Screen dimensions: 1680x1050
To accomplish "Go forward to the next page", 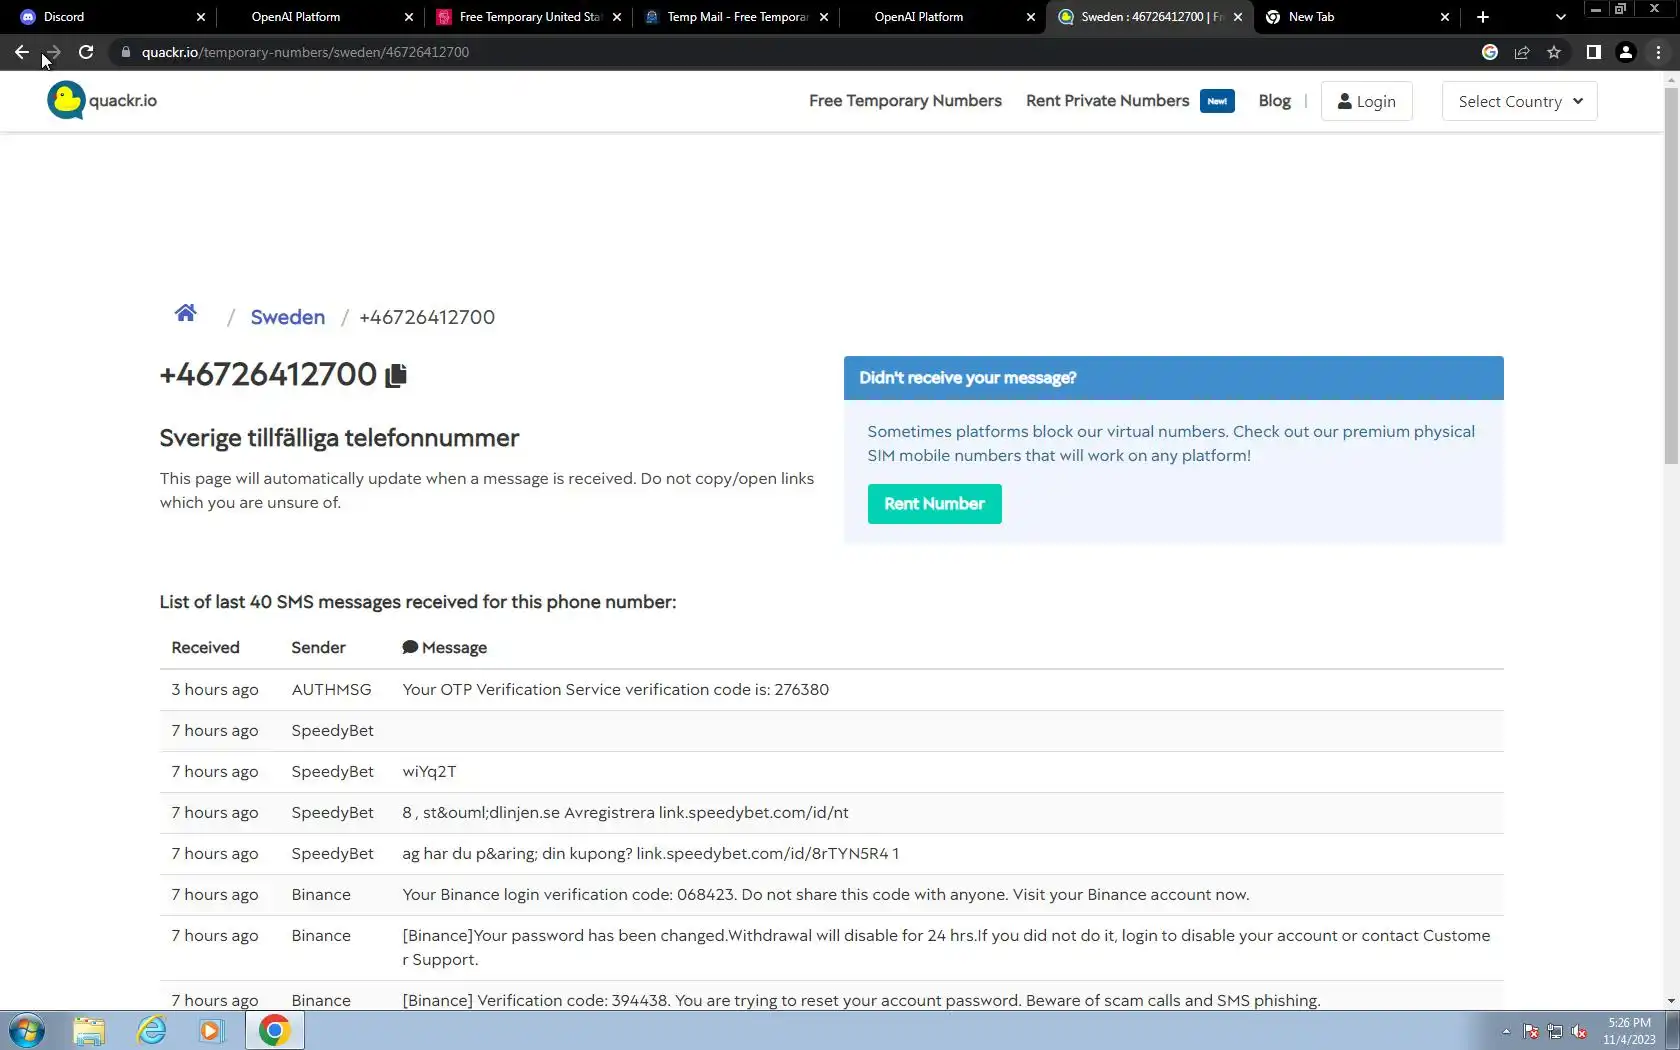I will [x=54, y=52].
